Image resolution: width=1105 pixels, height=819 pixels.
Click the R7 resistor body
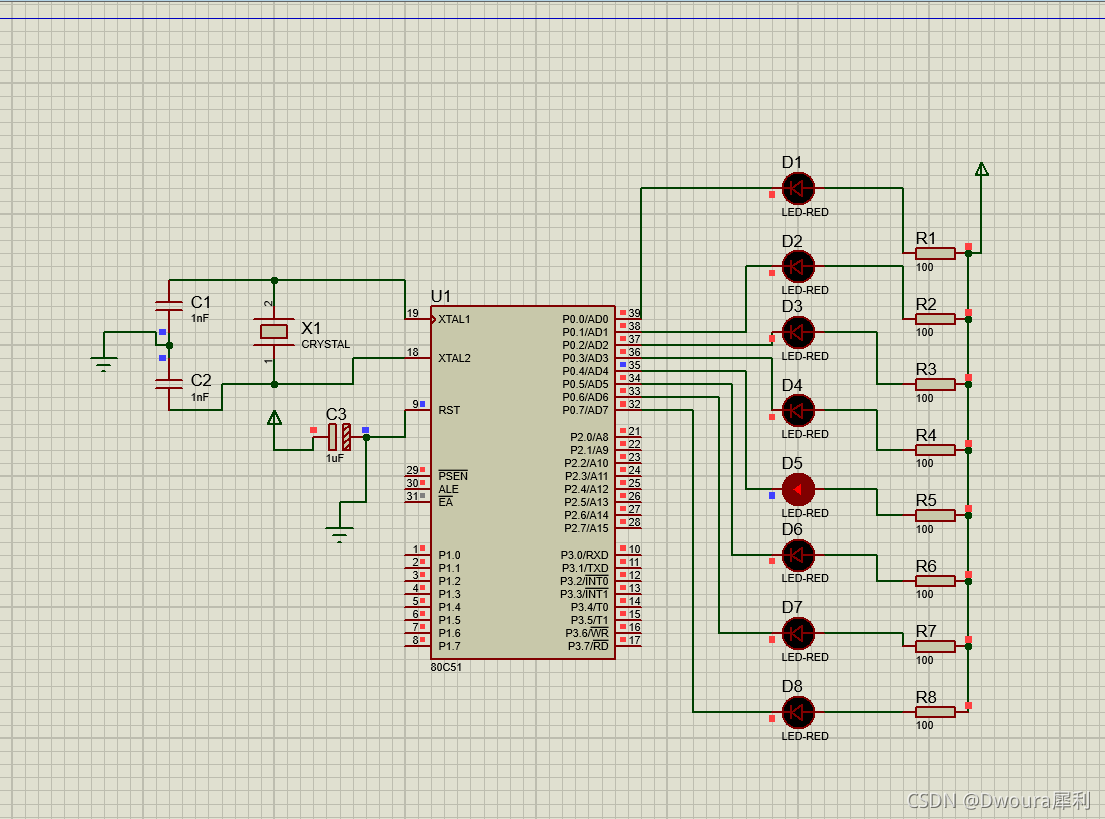[x=935, y=646]
